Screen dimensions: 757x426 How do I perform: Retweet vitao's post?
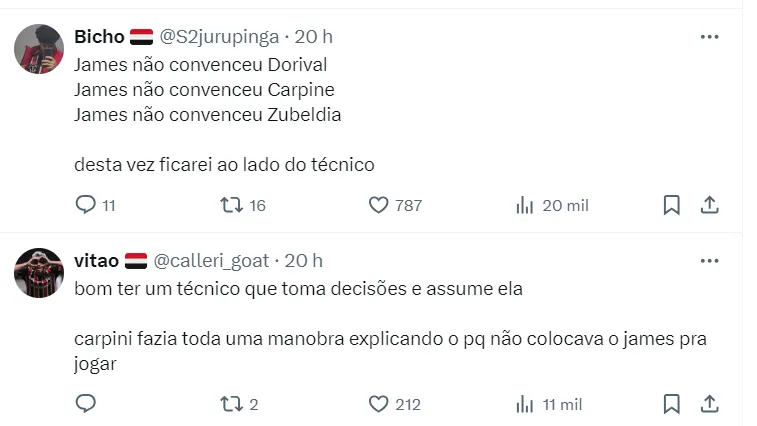coord(231,404)
